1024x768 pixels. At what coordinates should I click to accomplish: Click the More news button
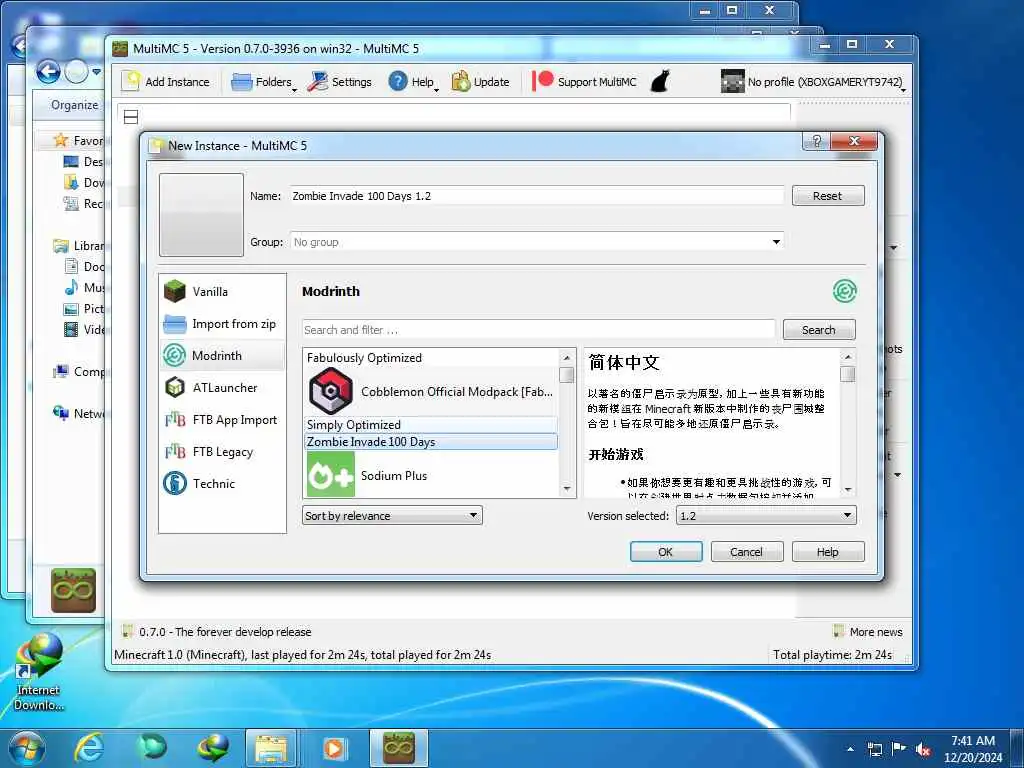pos(868,632)
